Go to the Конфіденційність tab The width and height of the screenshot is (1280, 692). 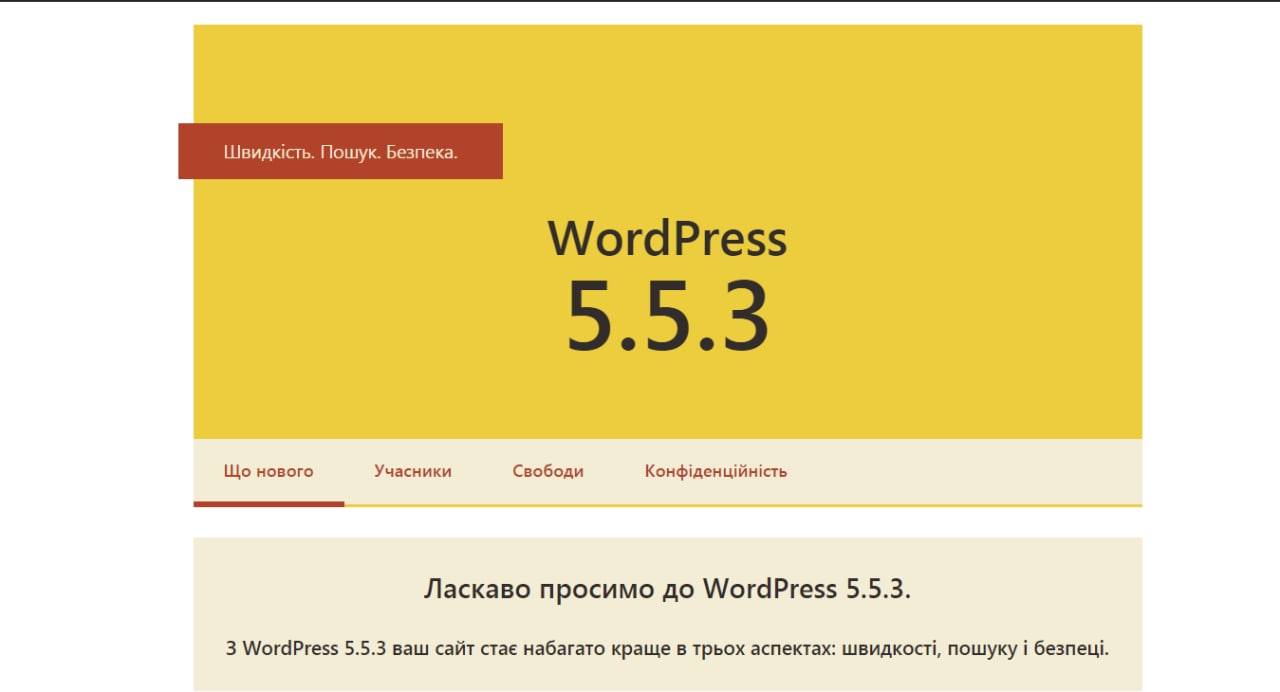pyautogui.click(x=716, y=472)
